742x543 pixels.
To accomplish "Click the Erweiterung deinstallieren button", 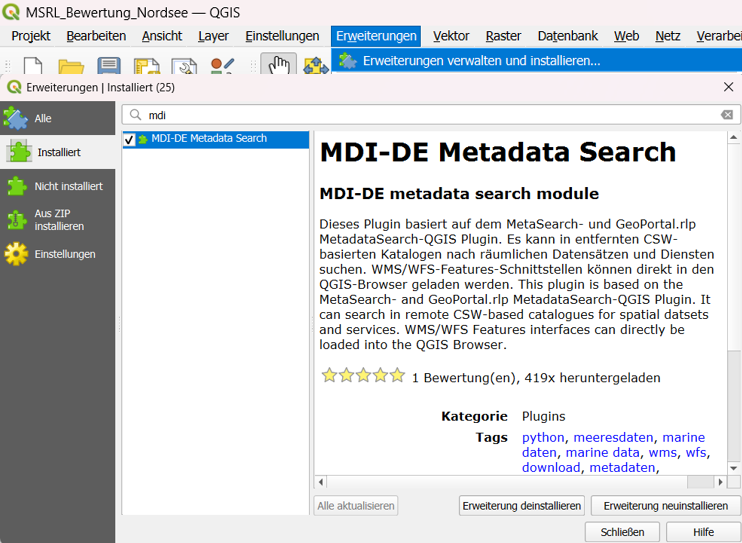I will [x=521, y=506].
